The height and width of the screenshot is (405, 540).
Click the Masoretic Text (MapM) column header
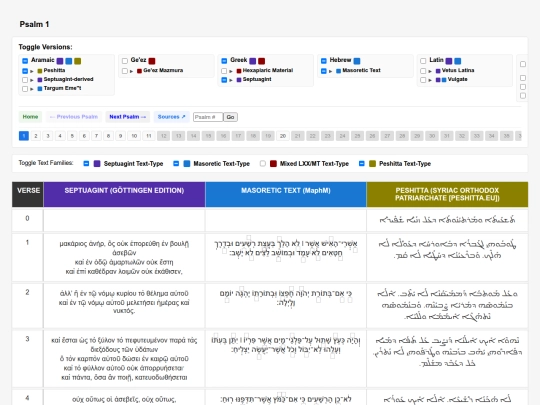(x=286, y=195)
